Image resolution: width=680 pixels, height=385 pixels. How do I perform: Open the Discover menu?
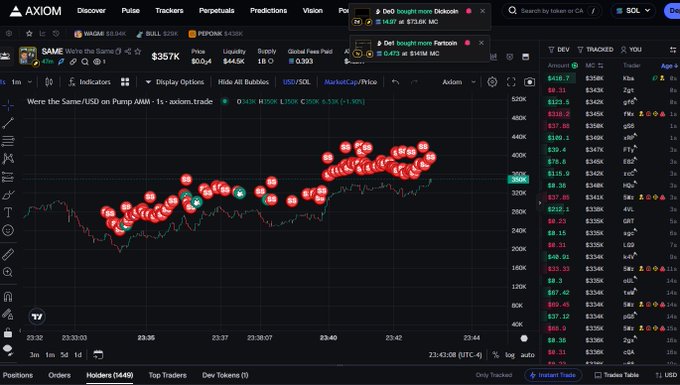(x=91, y=11)
